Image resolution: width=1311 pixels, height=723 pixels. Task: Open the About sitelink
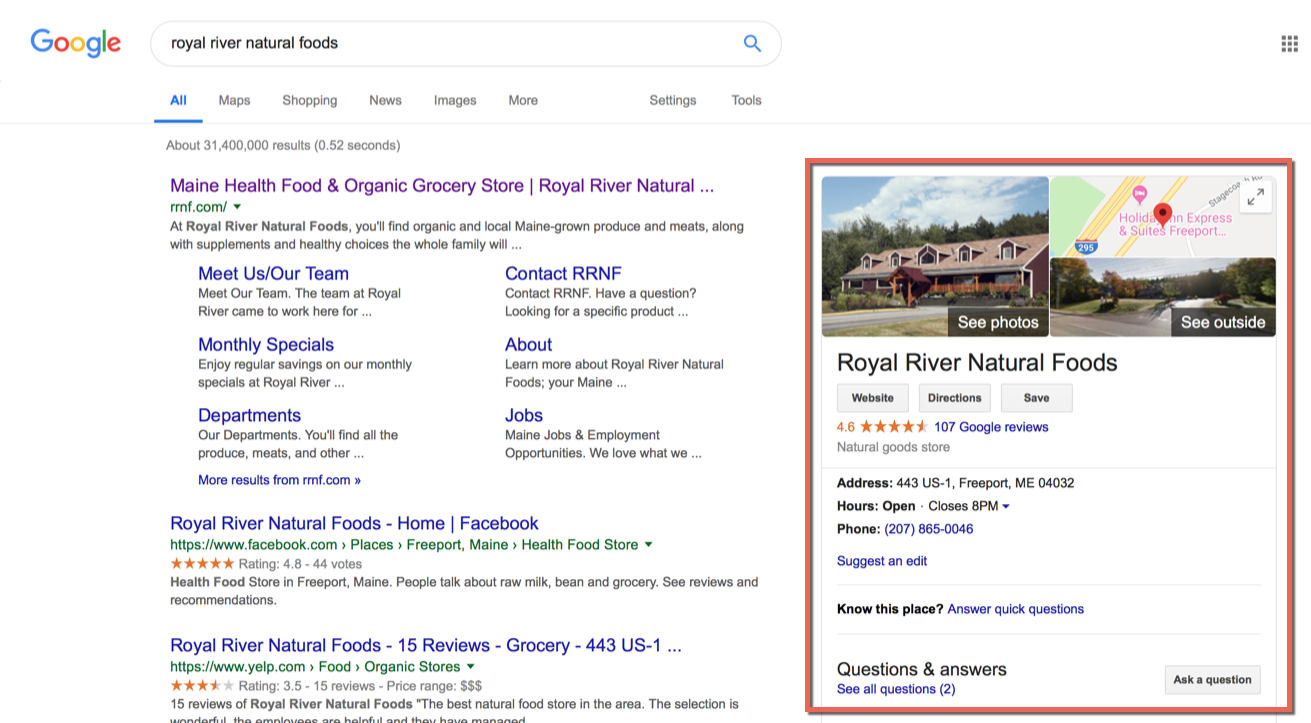529,345
